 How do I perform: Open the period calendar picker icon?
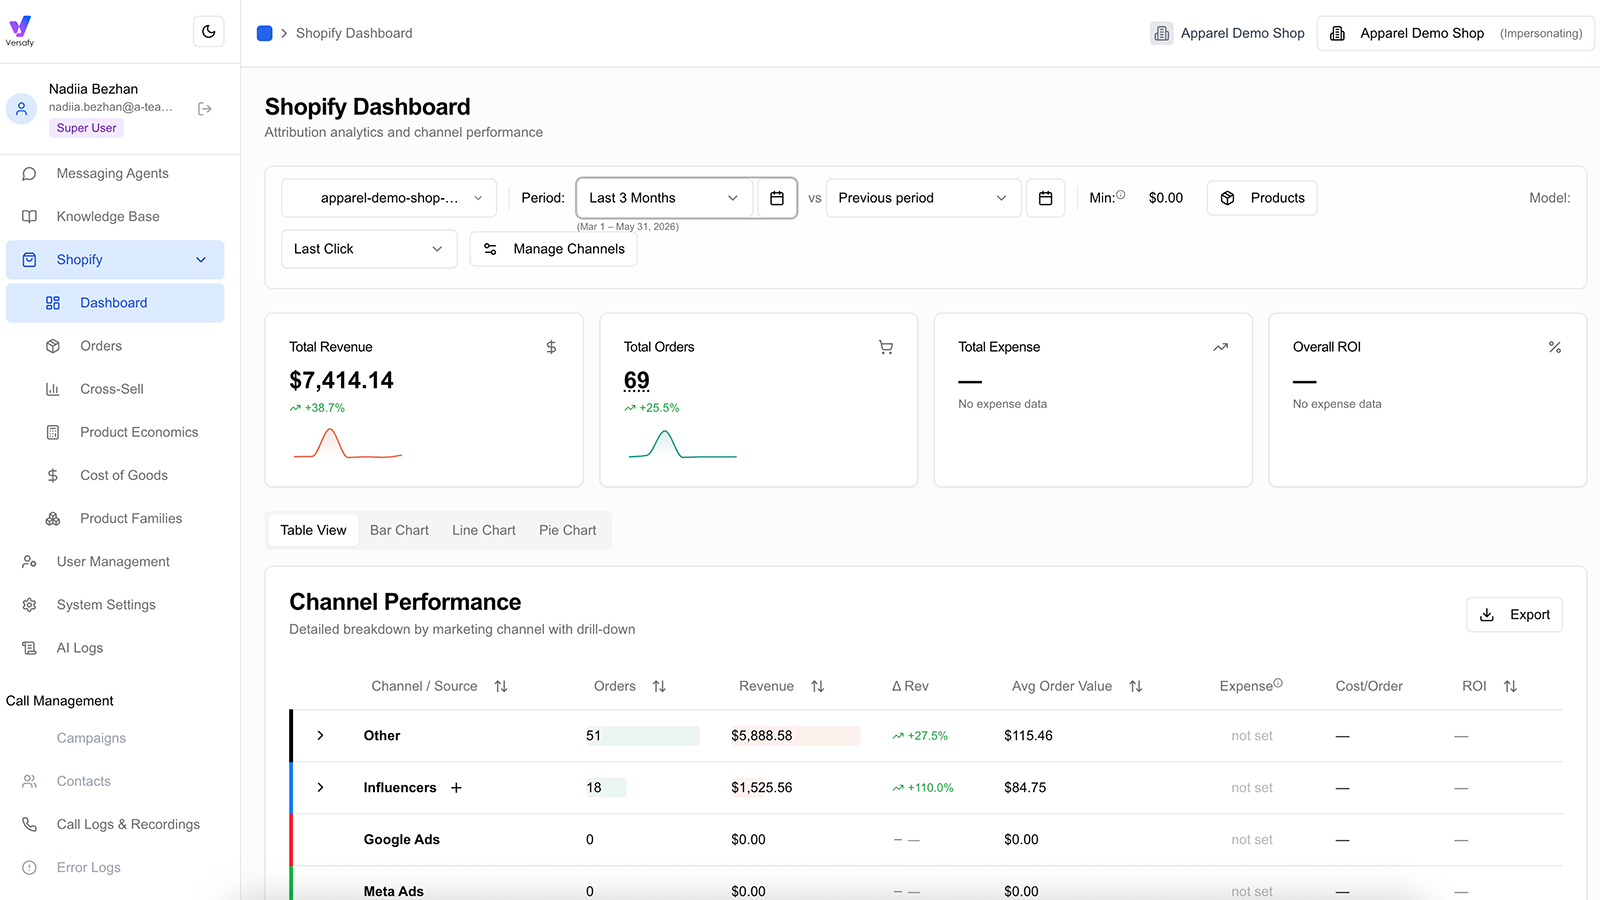[777, 198]
